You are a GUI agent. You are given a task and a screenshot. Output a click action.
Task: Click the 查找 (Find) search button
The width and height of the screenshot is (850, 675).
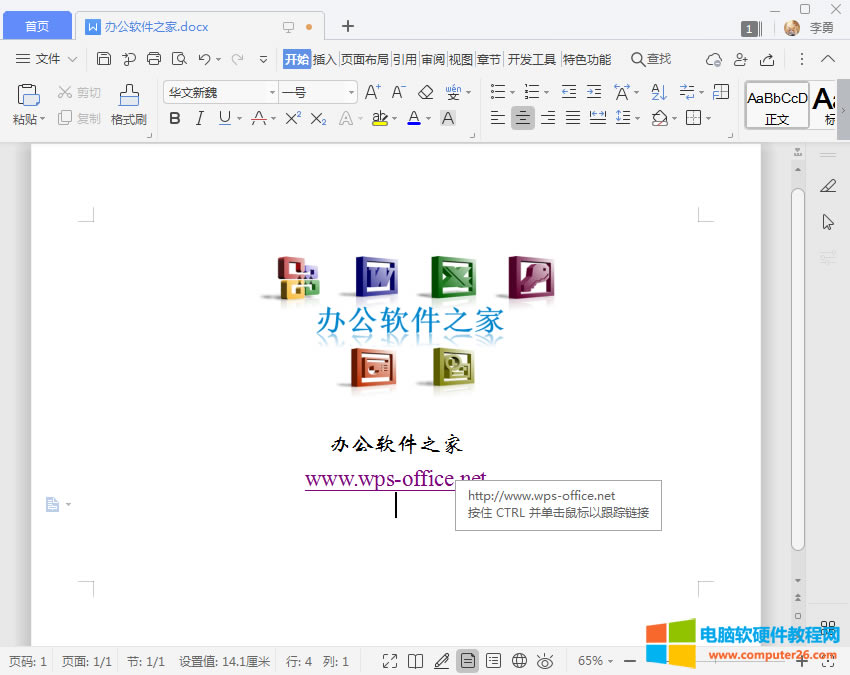tap(651, 59)
